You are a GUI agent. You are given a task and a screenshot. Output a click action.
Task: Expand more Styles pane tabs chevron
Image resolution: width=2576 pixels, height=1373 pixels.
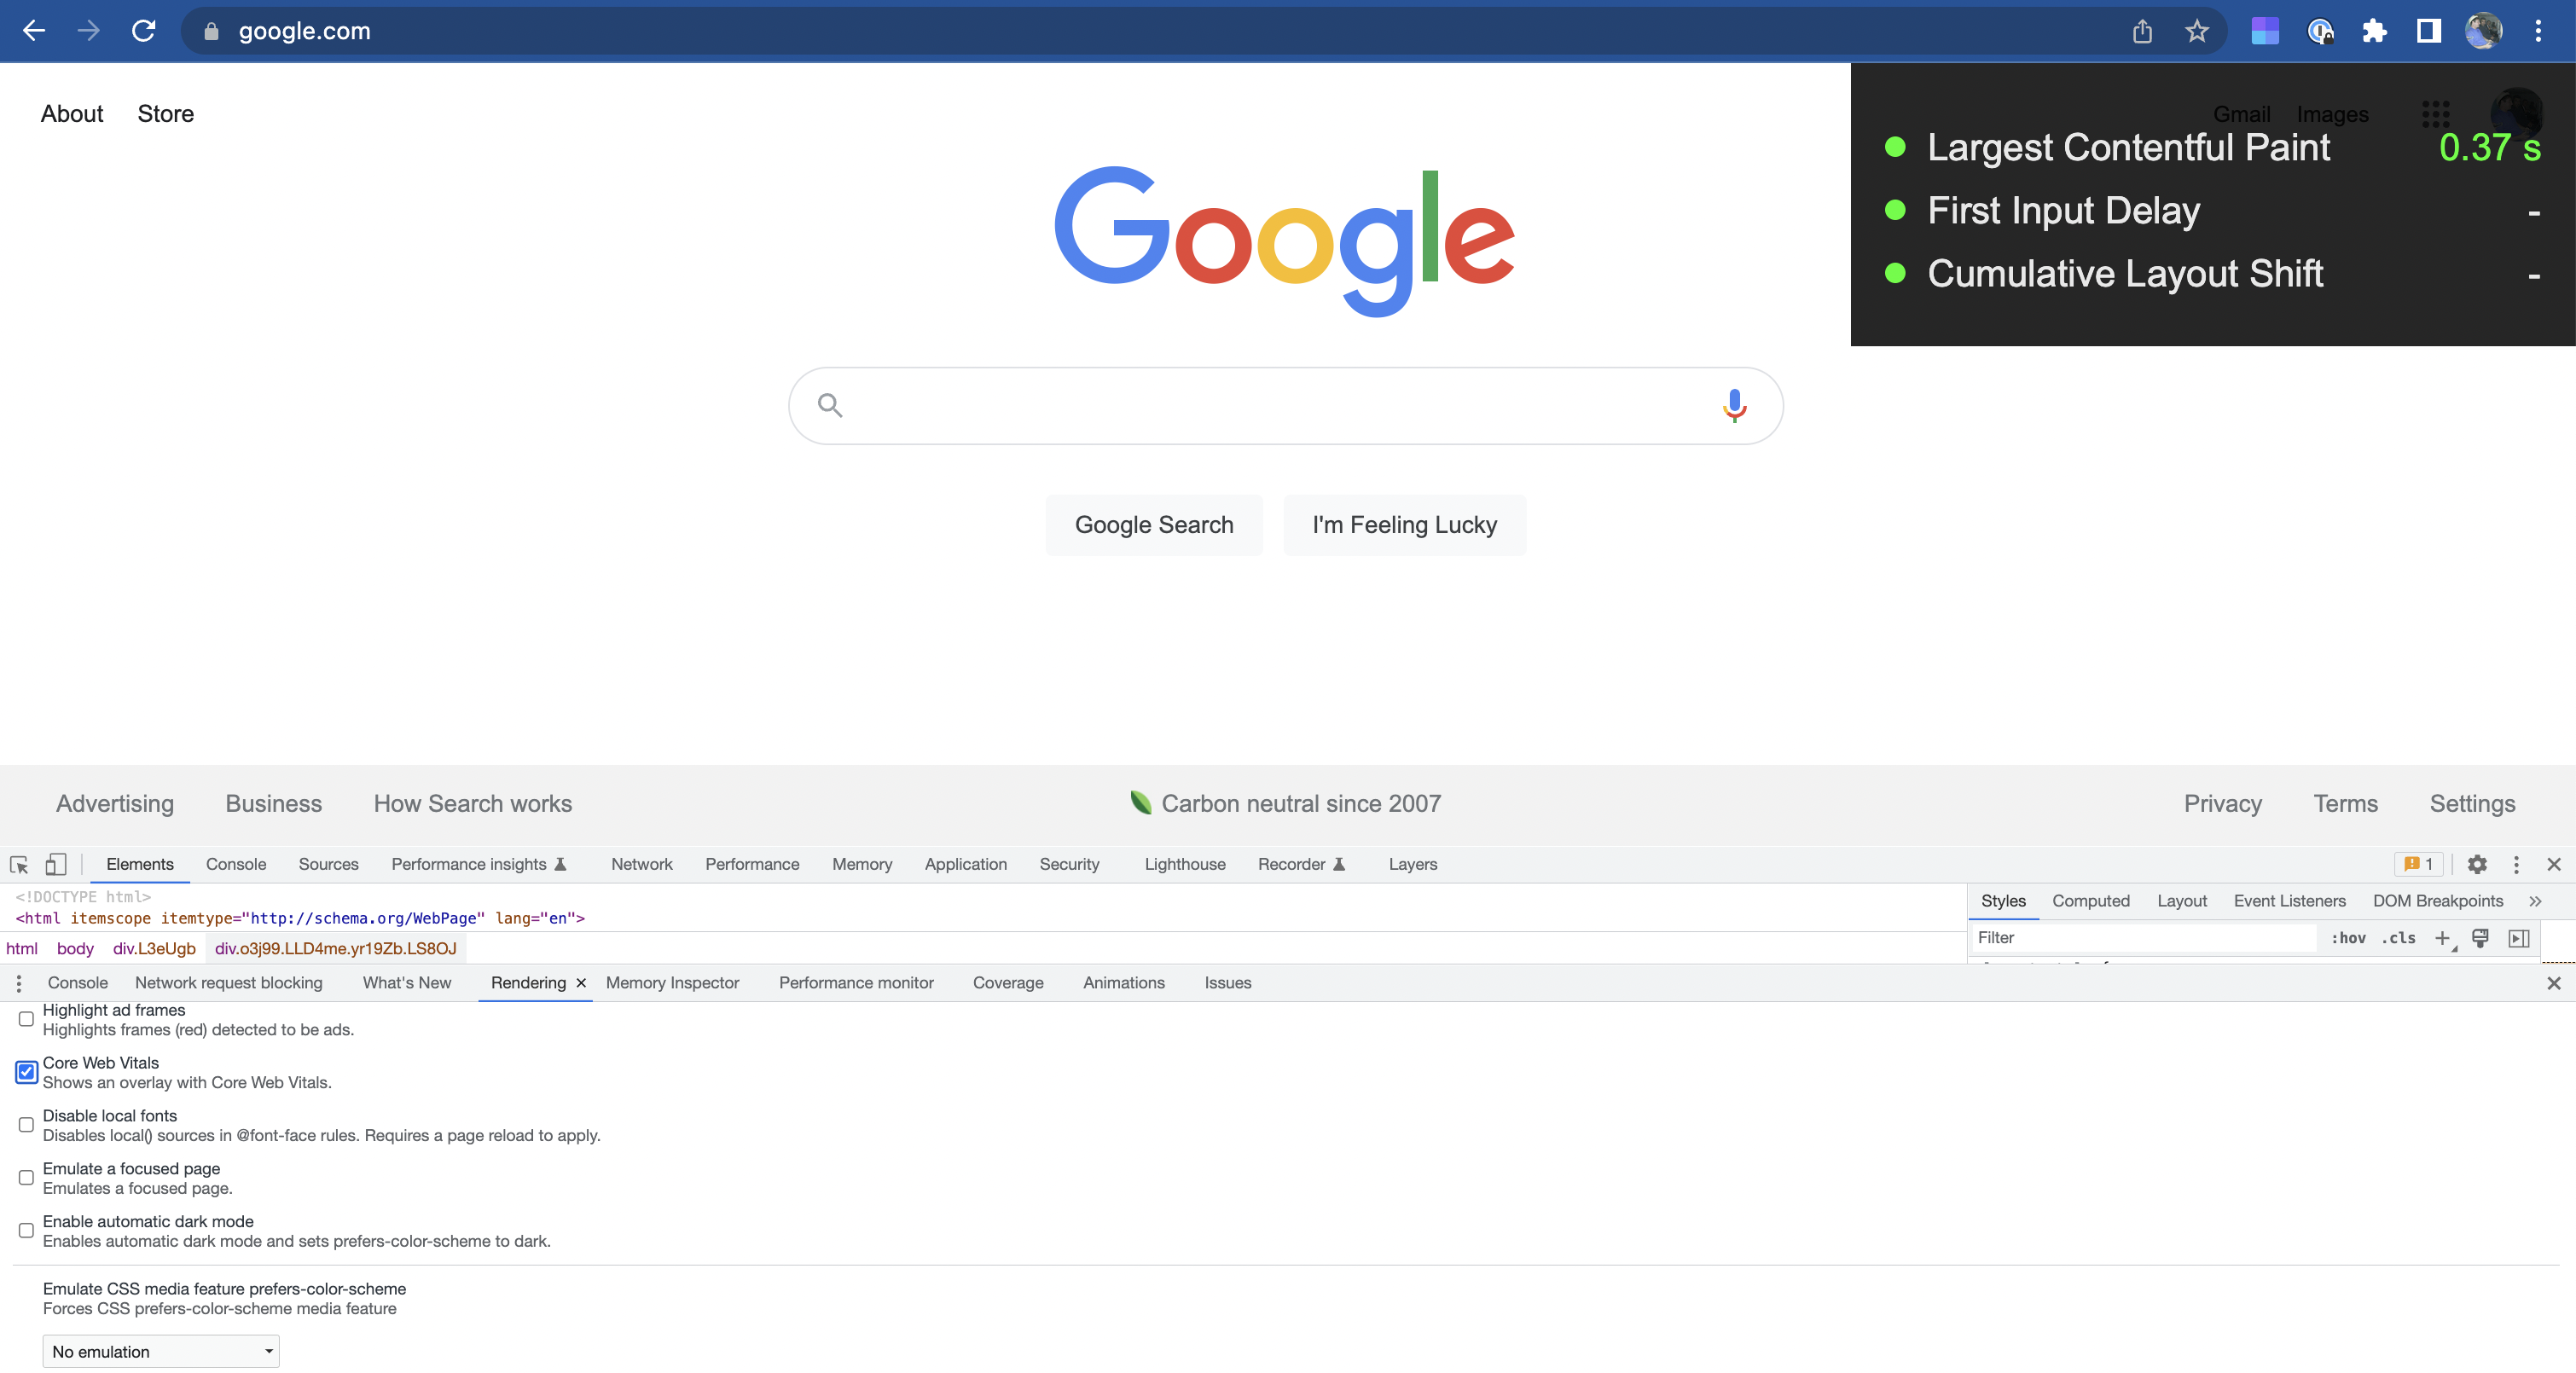click(2535, 901)
